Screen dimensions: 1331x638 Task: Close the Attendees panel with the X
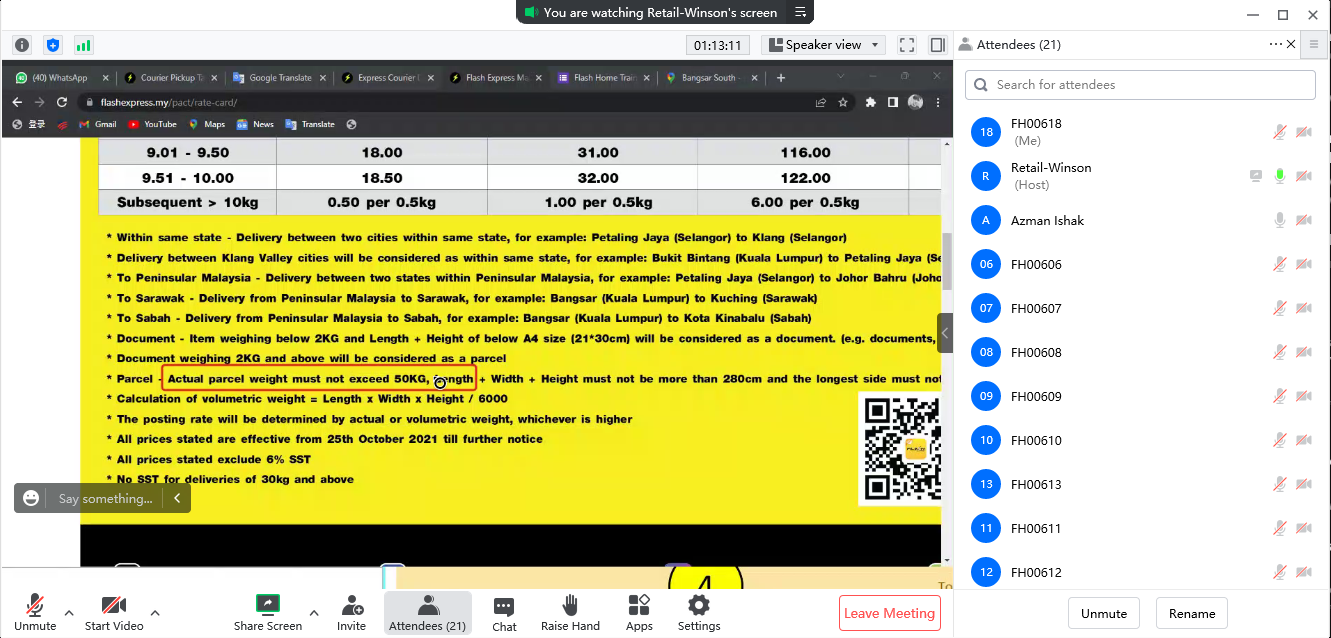click(1291, 44)
